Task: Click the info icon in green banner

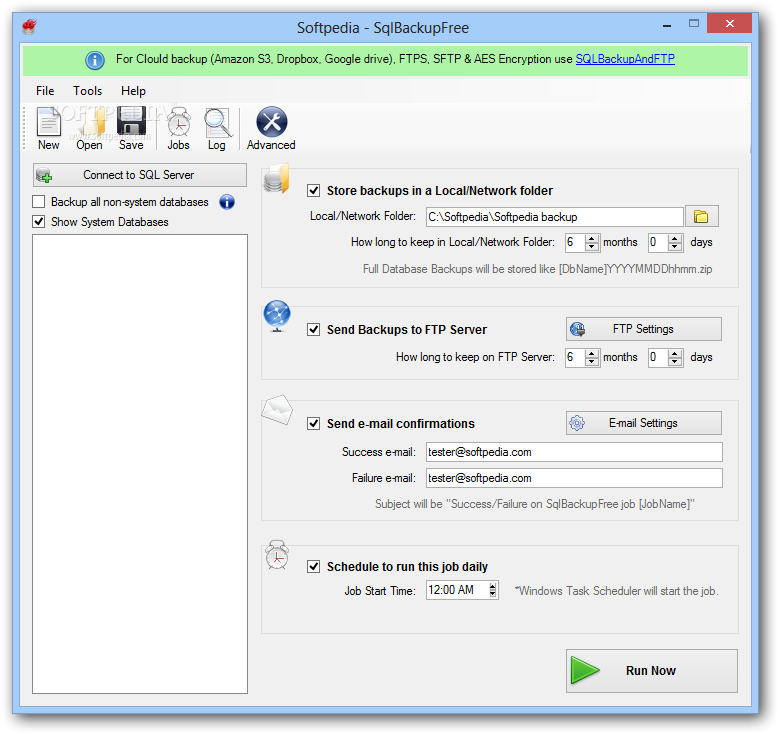Action: tap(94, 60)
